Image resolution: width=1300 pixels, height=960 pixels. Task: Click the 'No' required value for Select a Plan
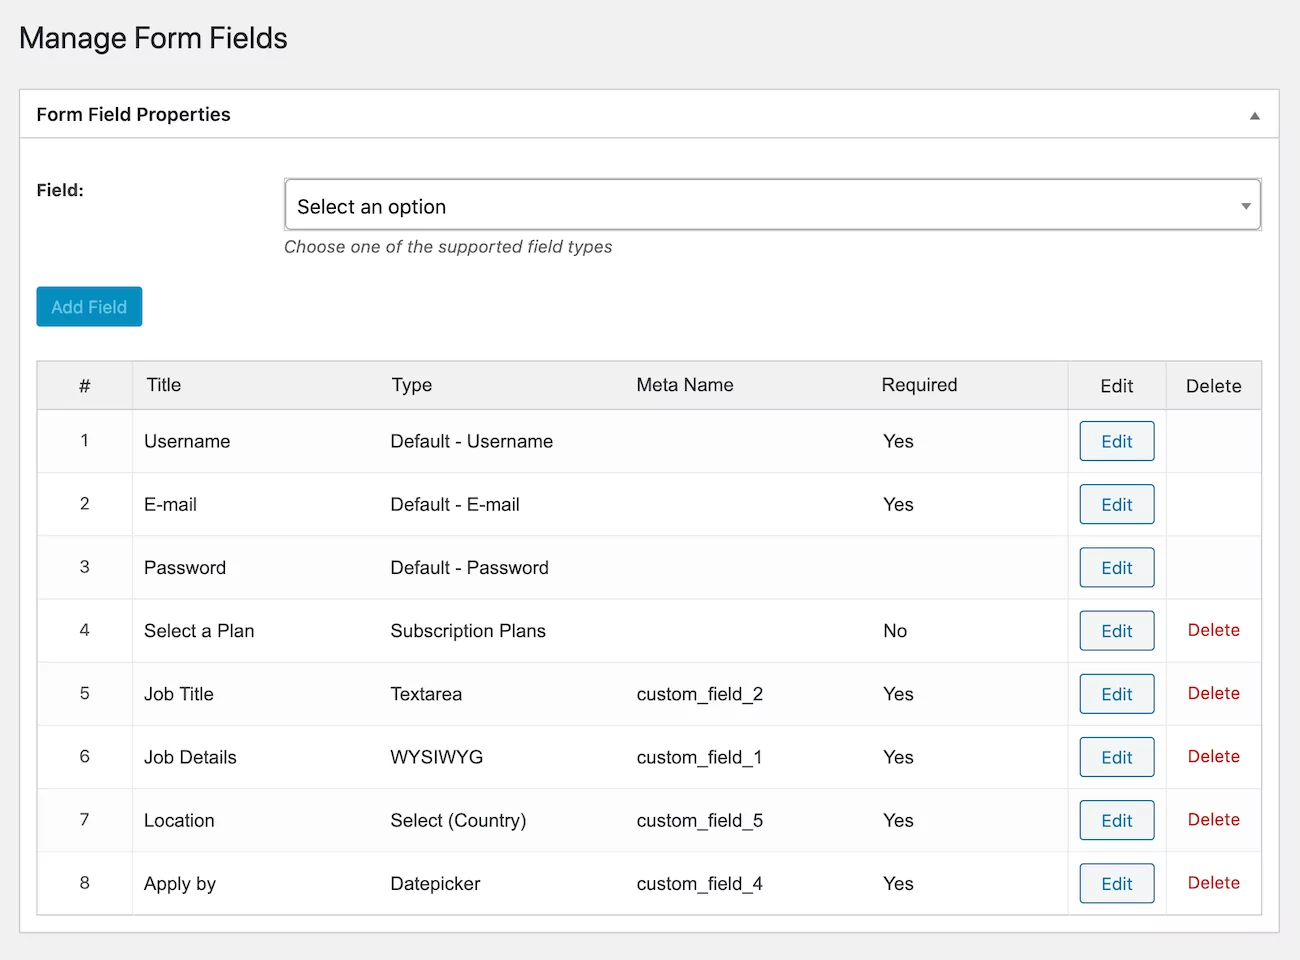[x=895, y=631]
